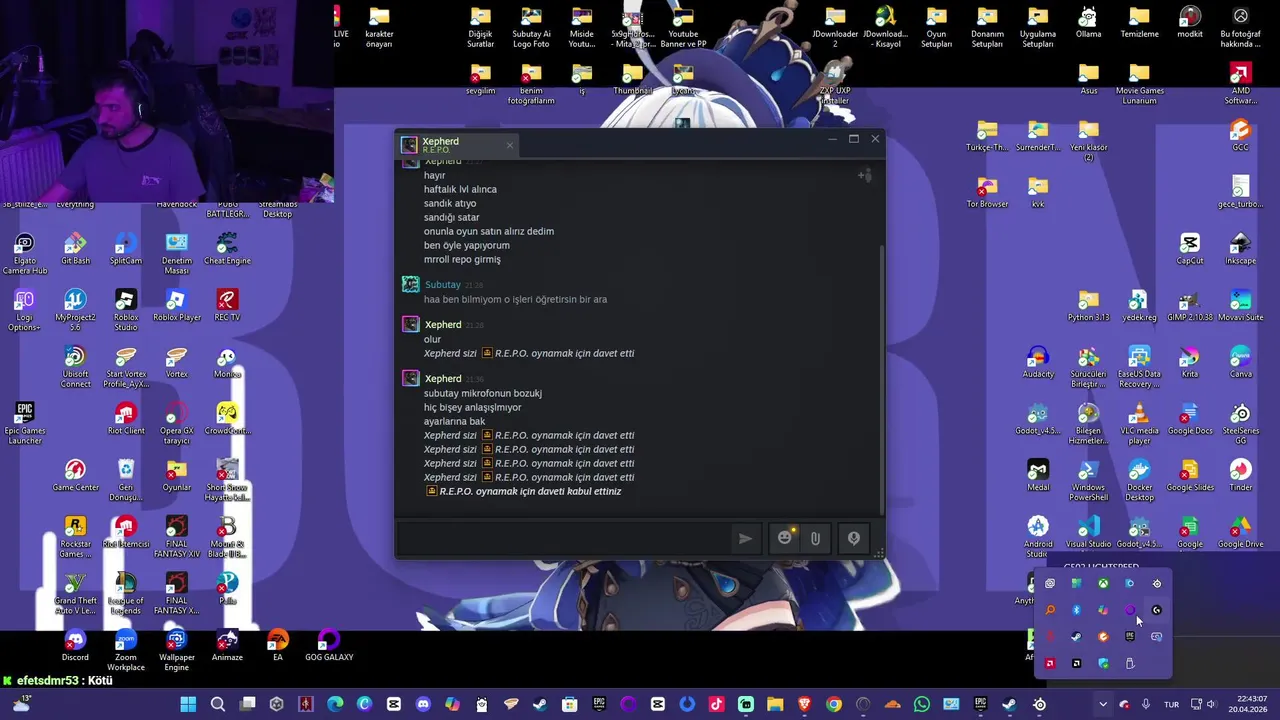
Task: Click AMD Software icon in tray overflow
Action: coord(1050,663)
